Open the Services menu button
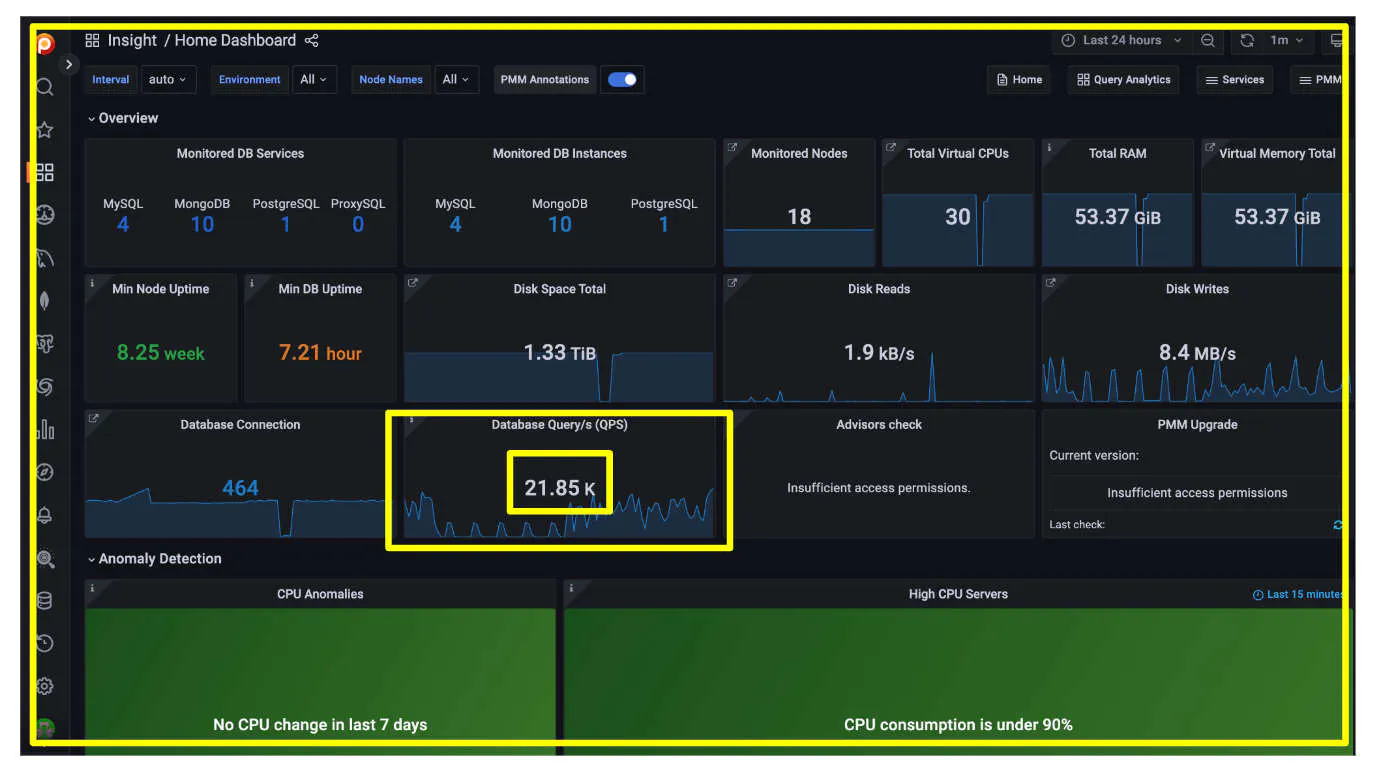The width and height of the screenshot is (1374, 770). [x=1234, y=80]
